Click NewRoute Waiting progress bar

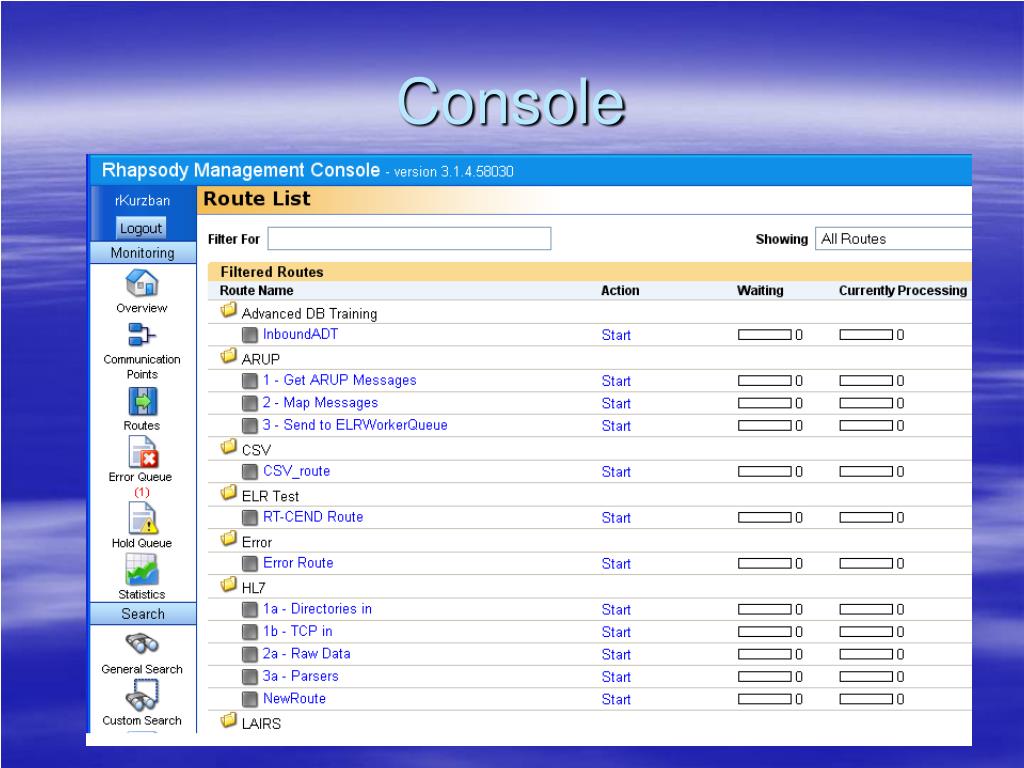(x=765, y=699)
